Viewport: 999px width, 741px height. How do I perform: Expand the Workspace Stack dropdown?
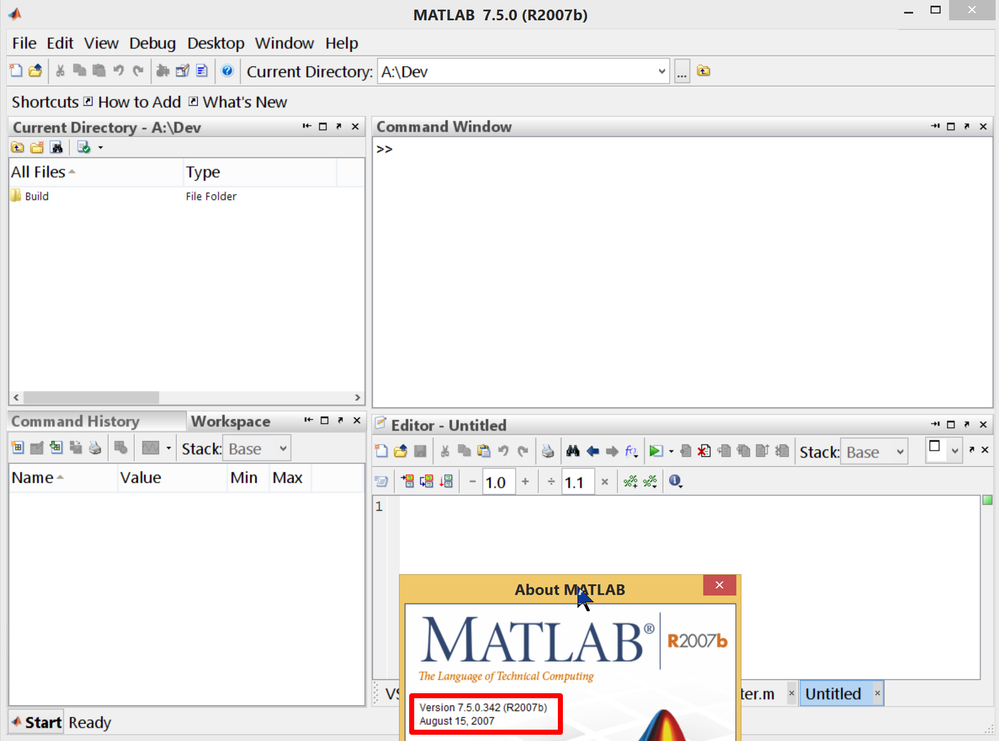pos(283,449)
